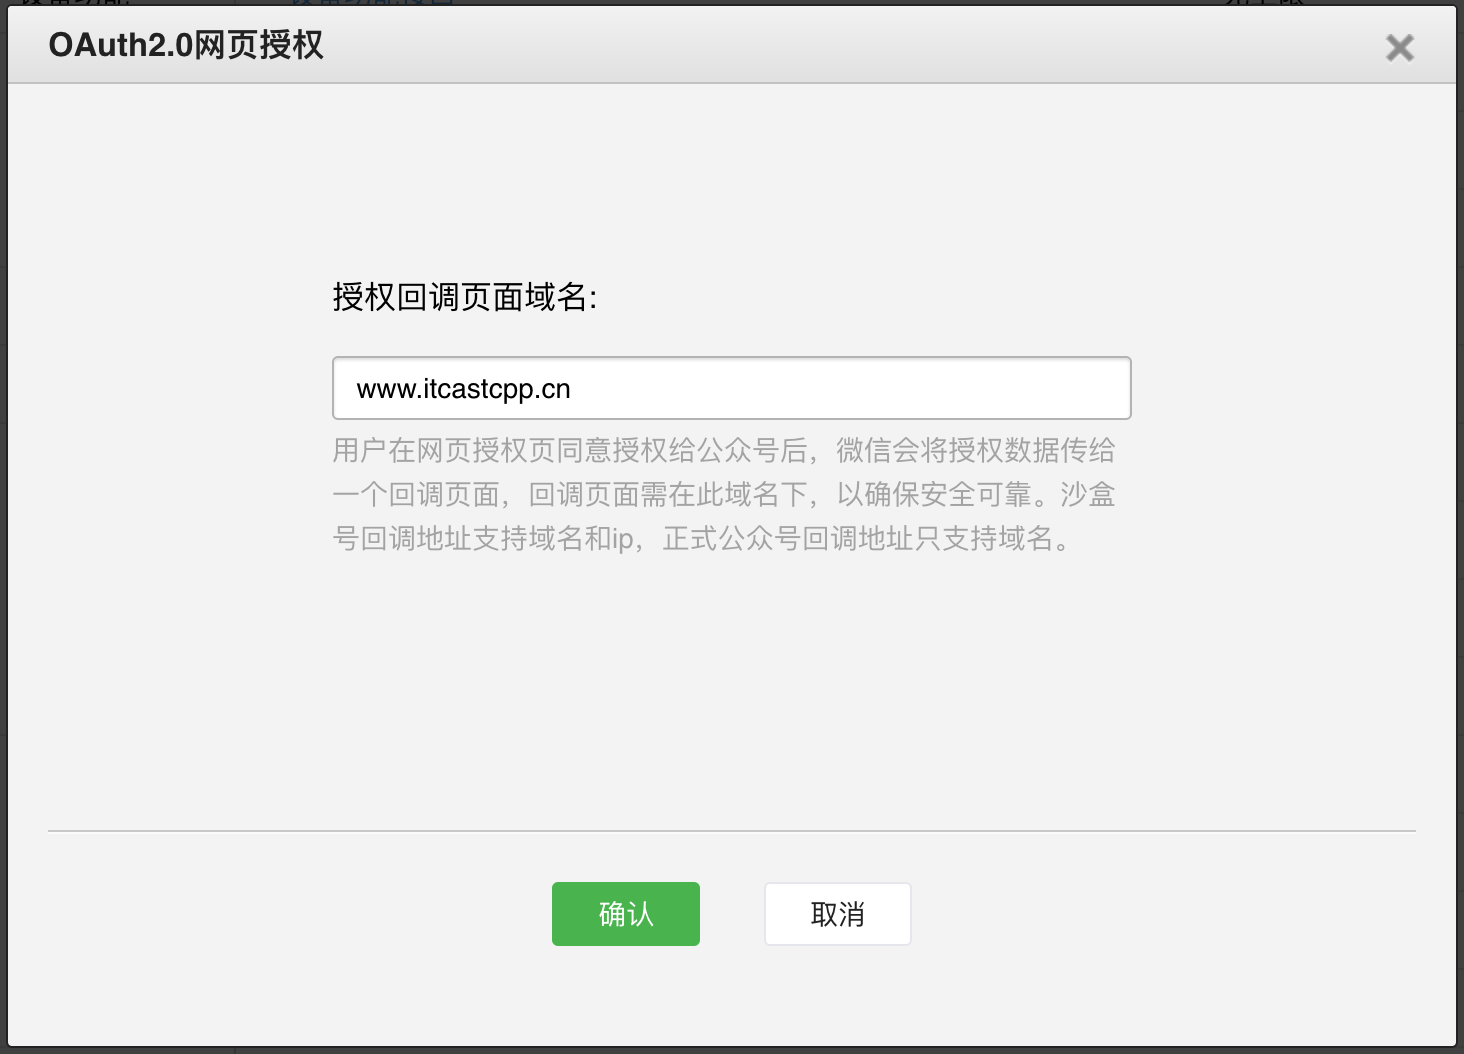Click the horizontal divider above the buttons
The height and width of the screenshot is (1054, 1464).
point(731,827)
